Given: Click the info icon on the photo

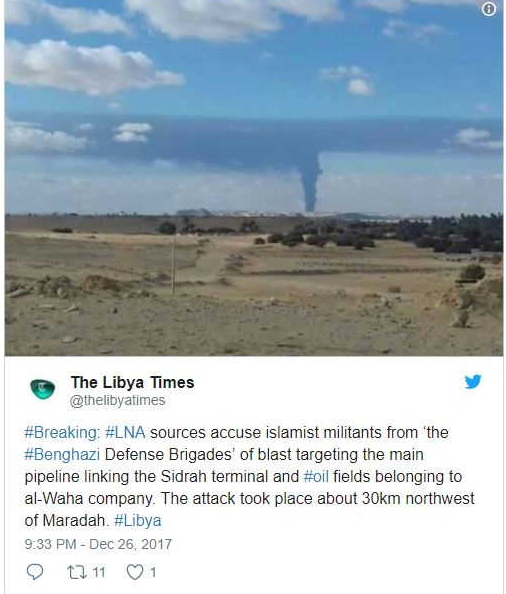Looking at the screenshot, I should pos(489,9).
